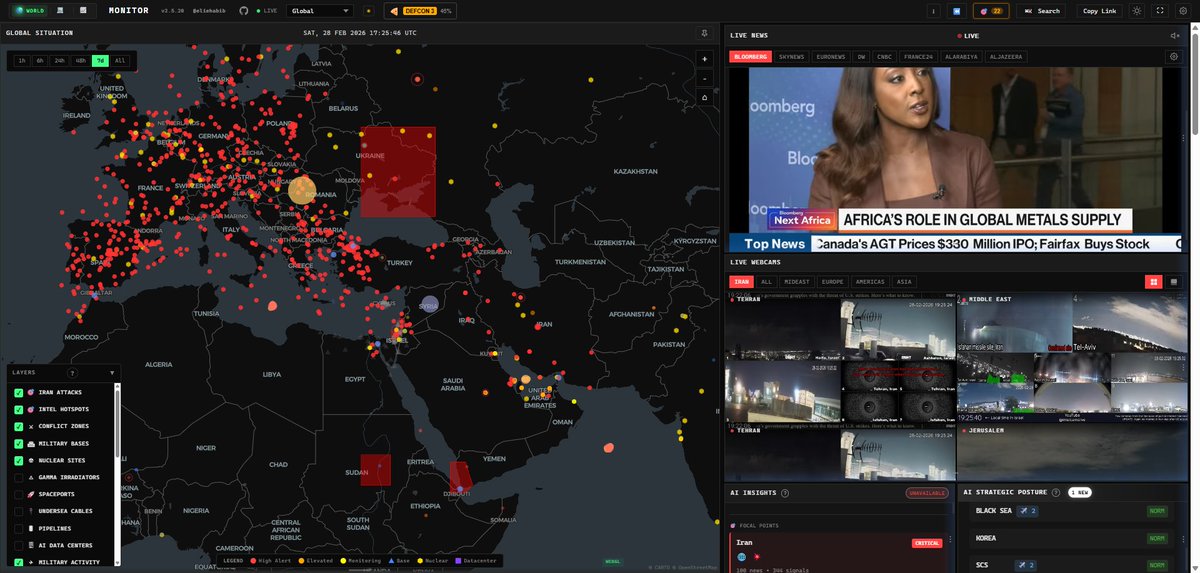Toggle the brightness theme sun icon
This screenshot has height=573, width=1200.
tap(1136, 10)
